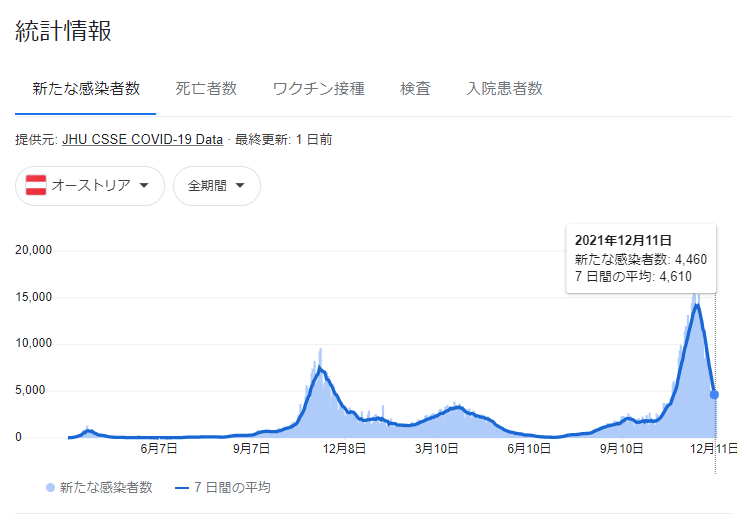Switch to the 検査 tab
The image size is (747, 522).
coord(415,89)
